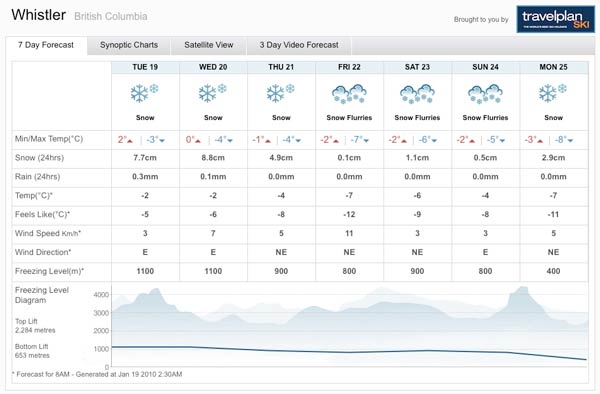Open the Synoptic Charts tab
Image resolution: width=600 pixels, height=394 pixels.
pos(129,45)
